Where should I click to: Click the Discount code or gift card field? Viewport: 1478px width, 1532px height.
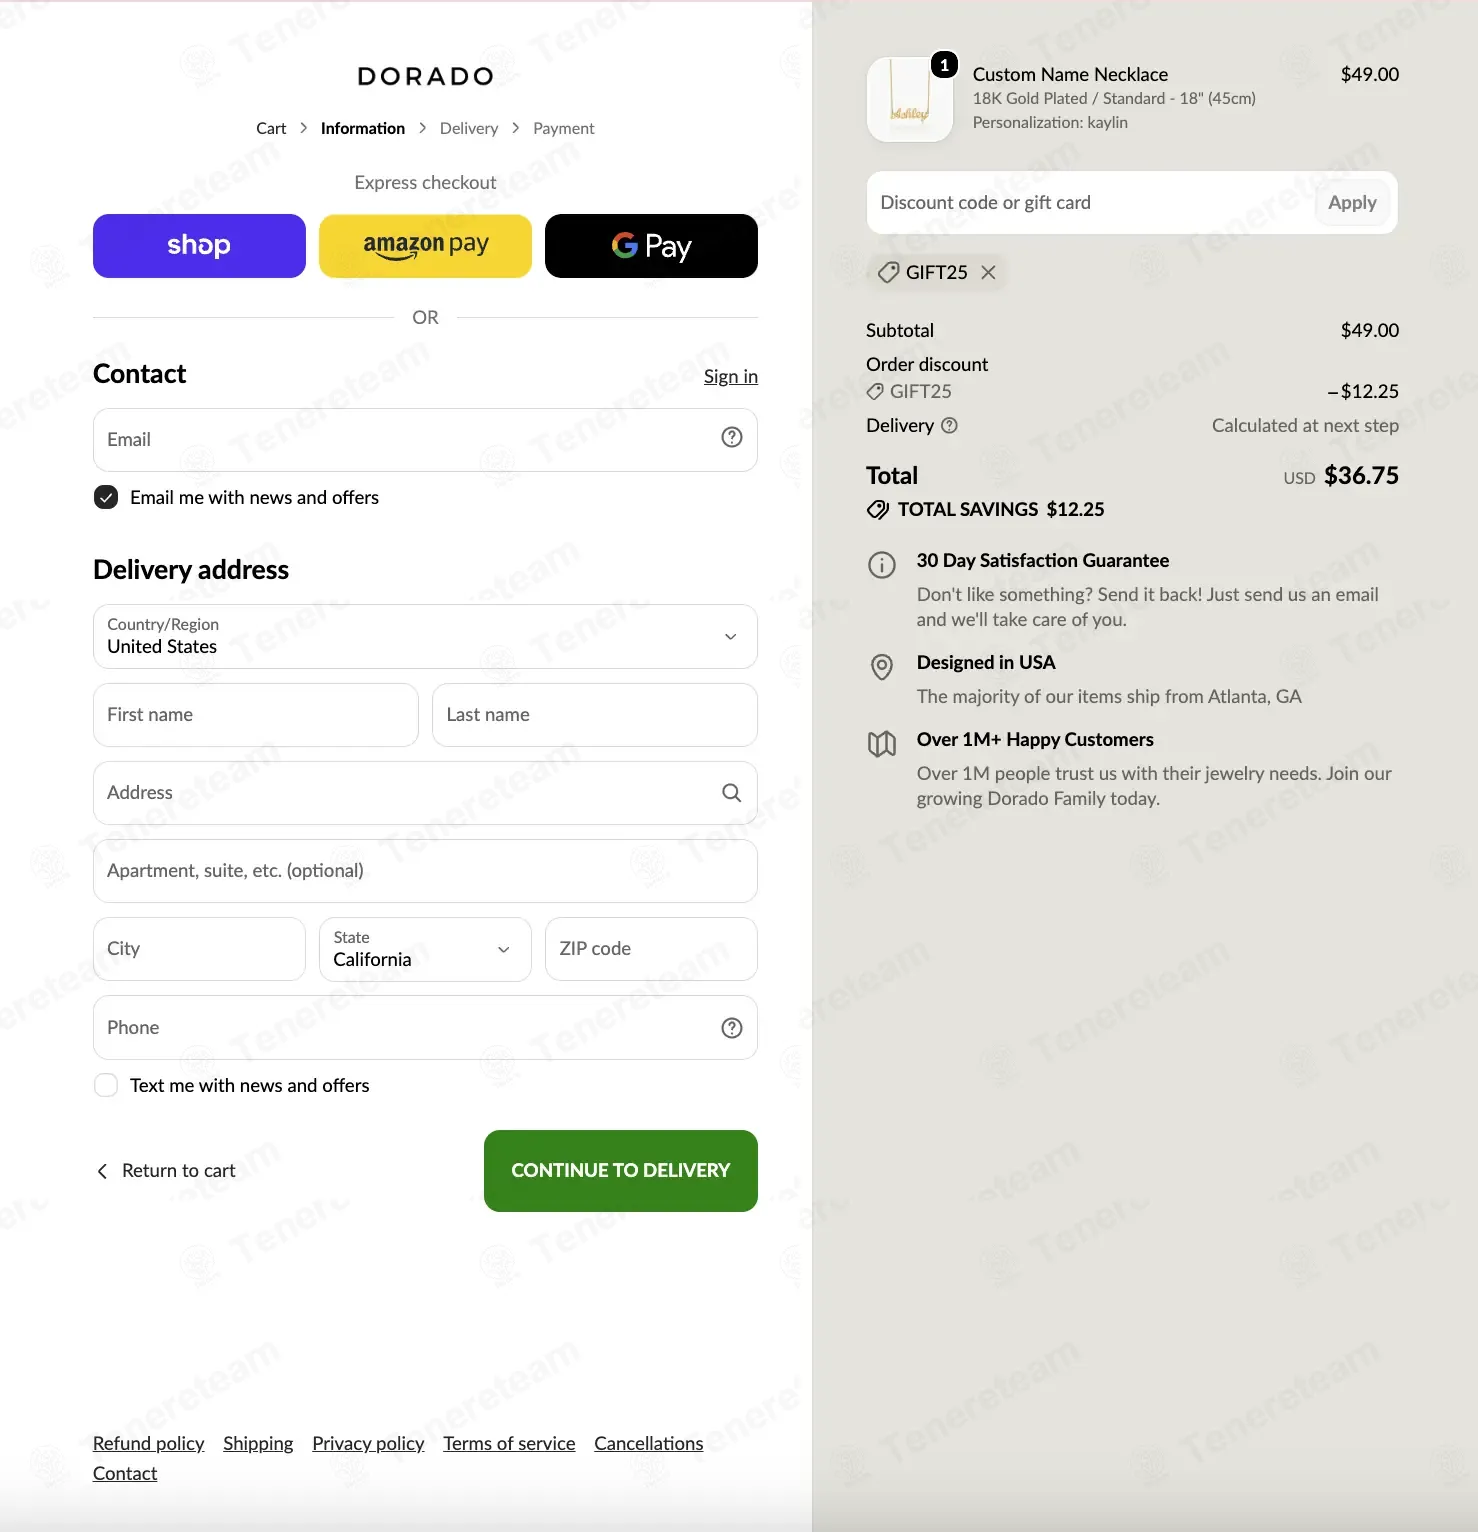(1091, 203)
